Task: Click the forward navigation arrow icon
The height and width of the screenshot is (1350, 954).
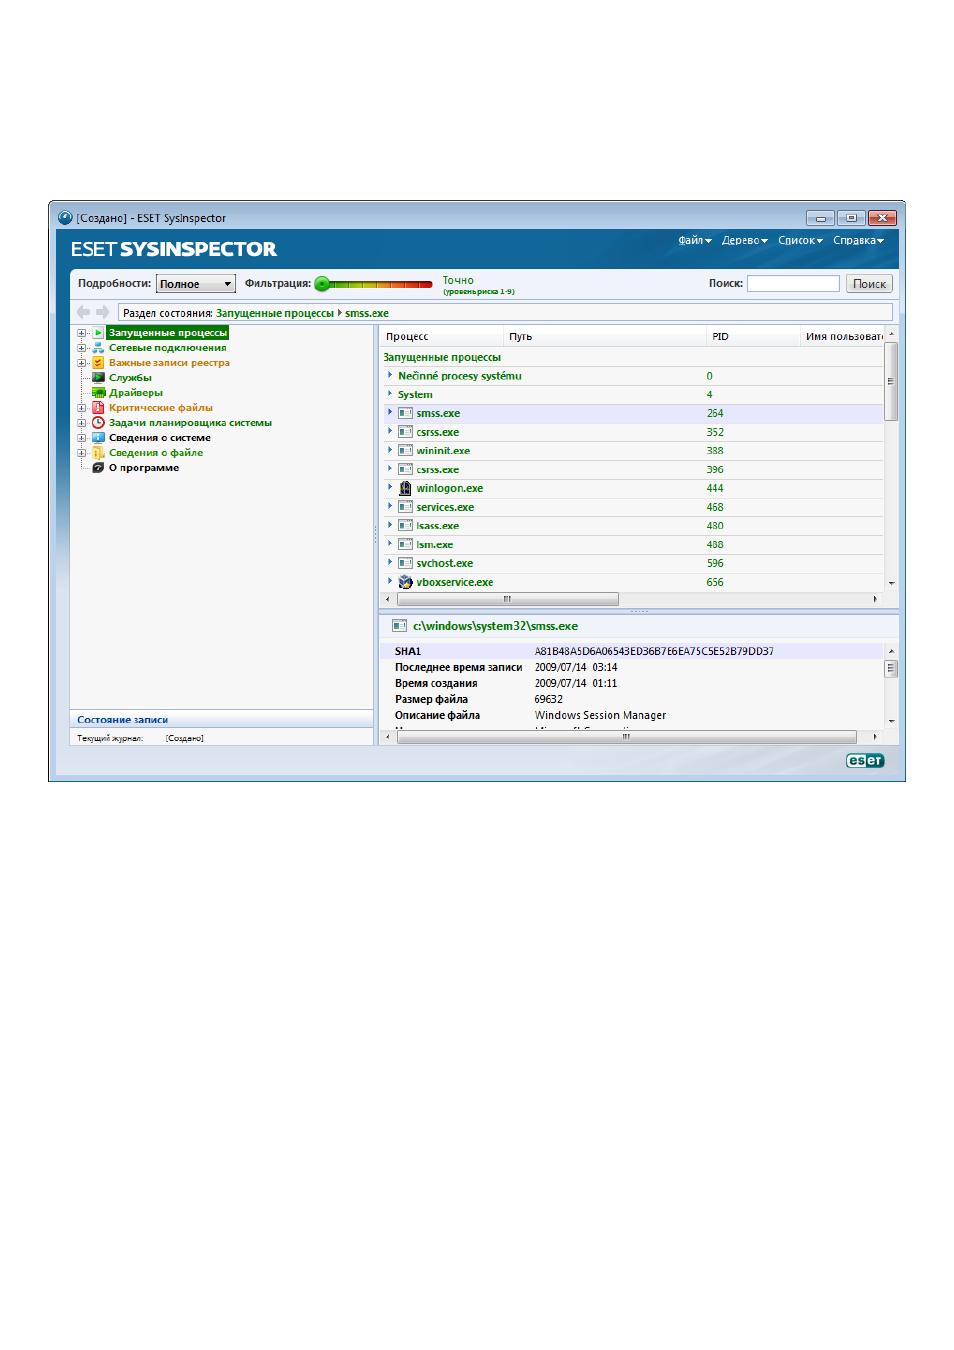Action: coord(102,312)
